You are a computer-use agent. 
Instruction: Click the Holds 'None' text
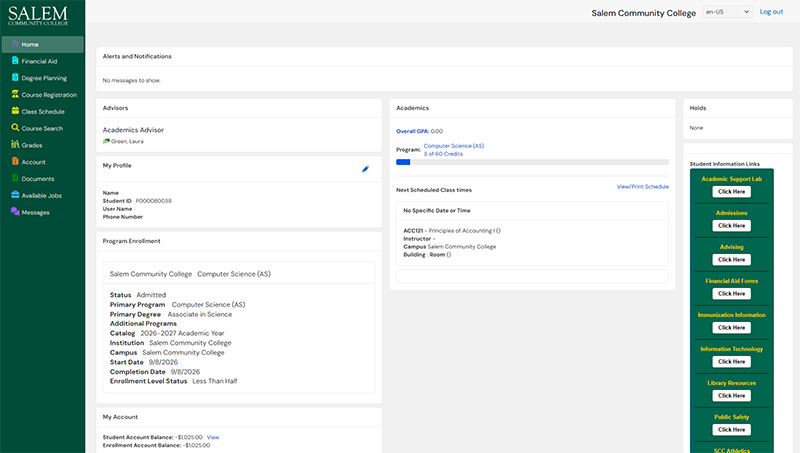coord(696,128)
